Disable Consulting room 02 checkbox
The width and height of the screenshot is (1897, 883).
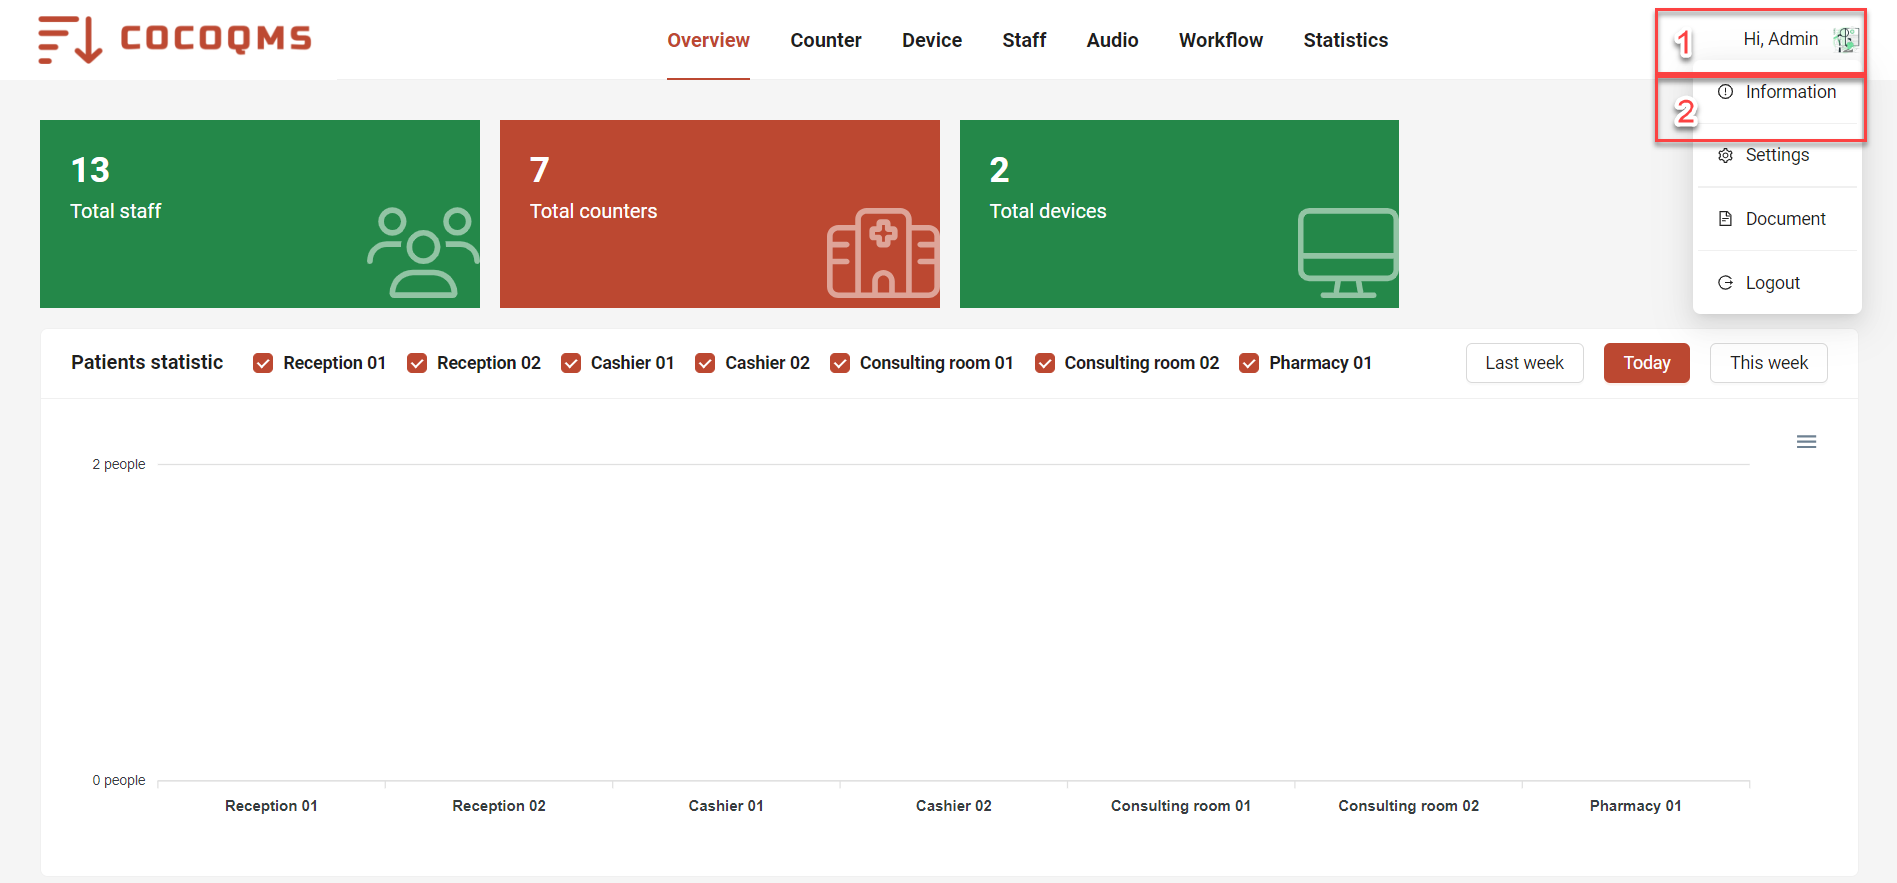(1045, 363)
